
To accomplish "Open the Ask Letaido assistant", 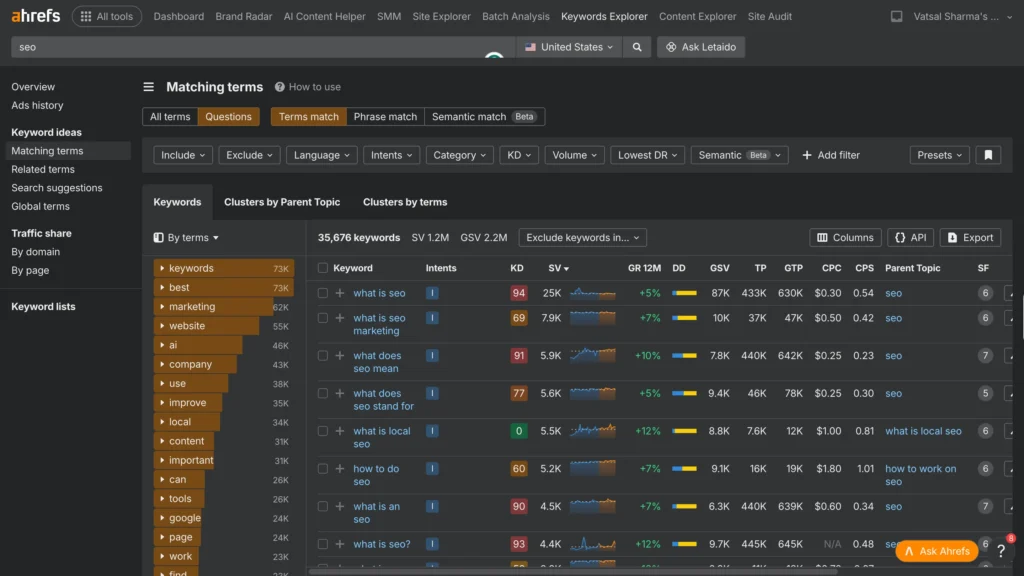I will pyautogui.click(x=701, y=47).
